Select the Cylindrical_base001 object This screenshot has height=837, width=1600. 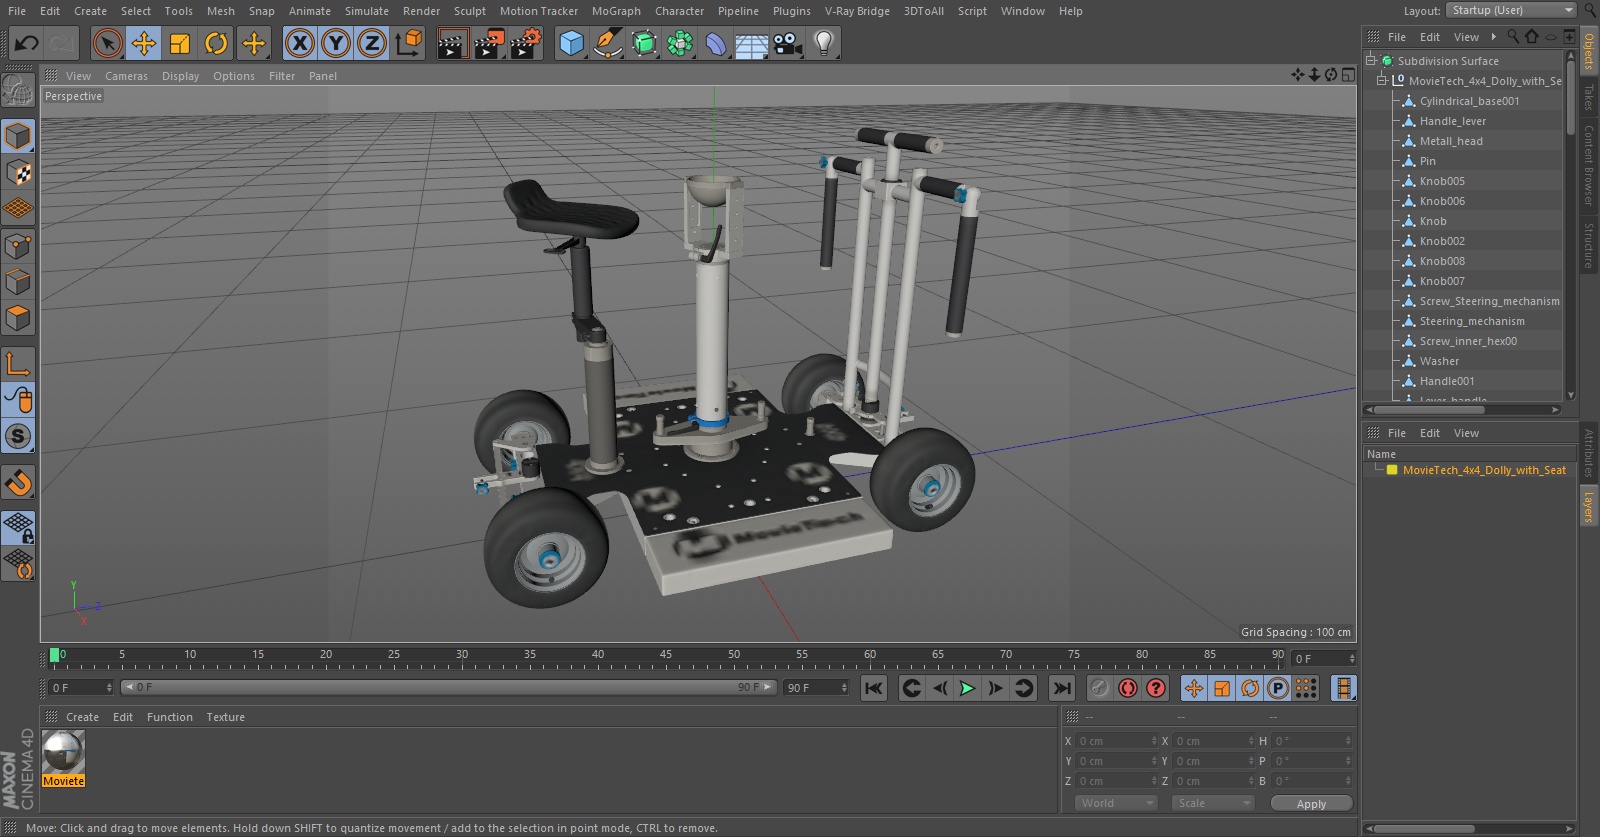[x=1469, y=101]
